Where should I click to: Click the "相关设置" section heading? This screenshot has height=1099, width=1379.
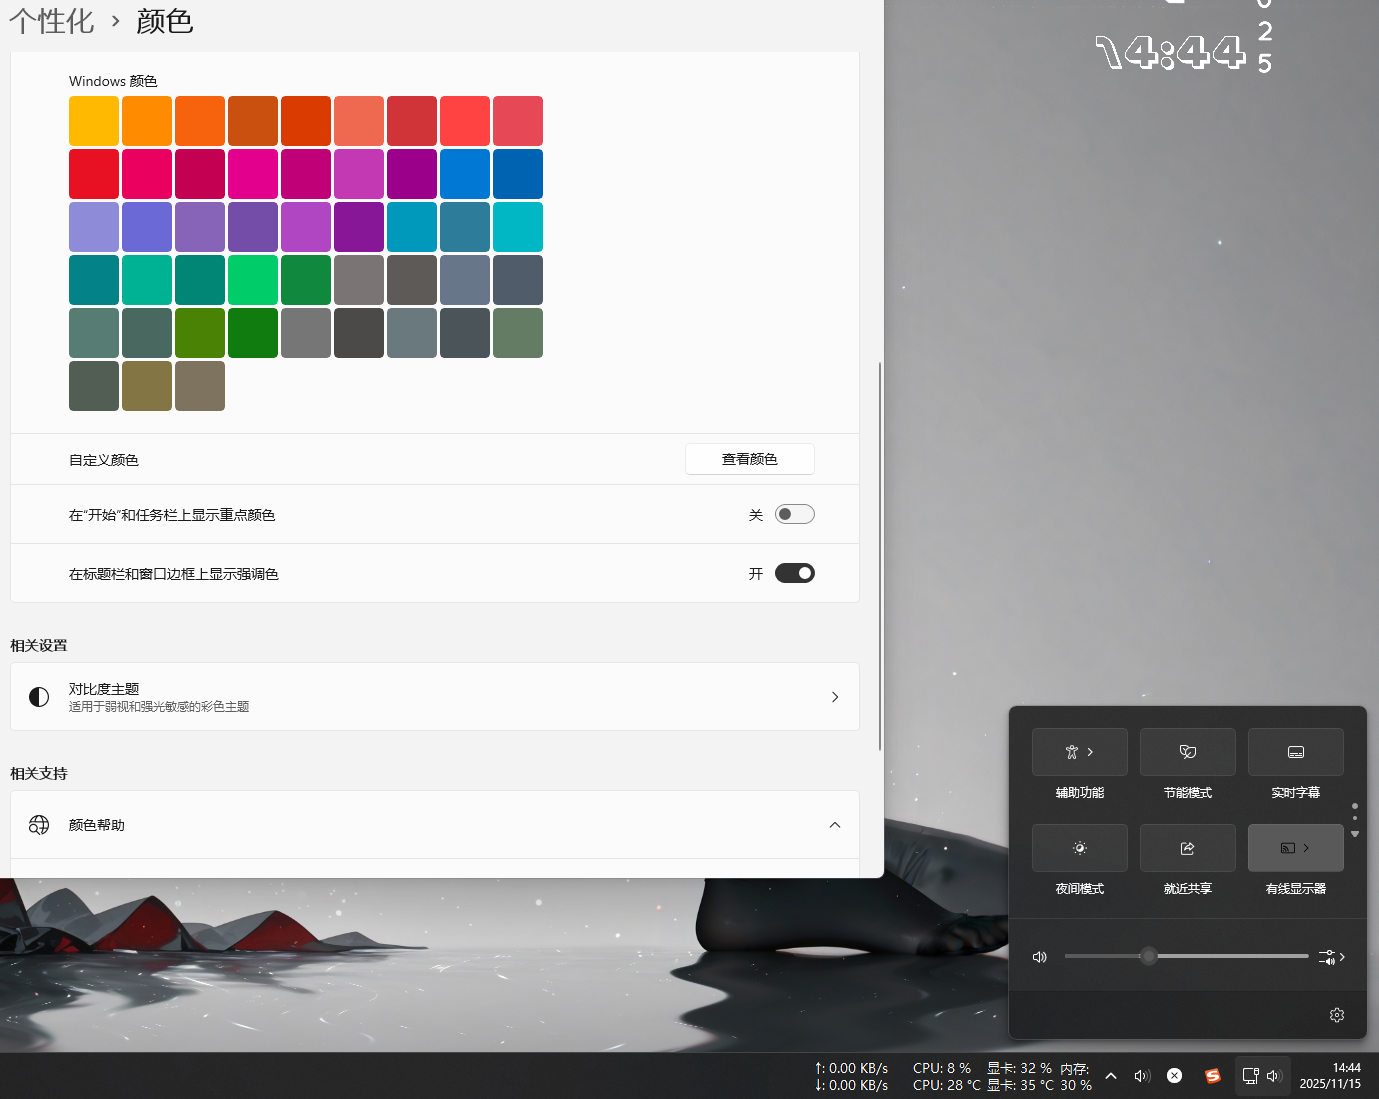[x=39, y=645]
